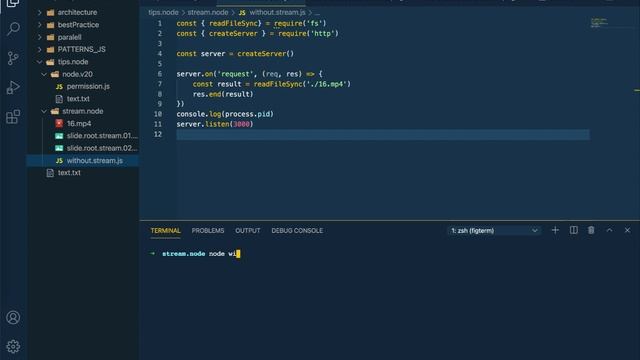Open the Extensions view

(x=13, y=117)
